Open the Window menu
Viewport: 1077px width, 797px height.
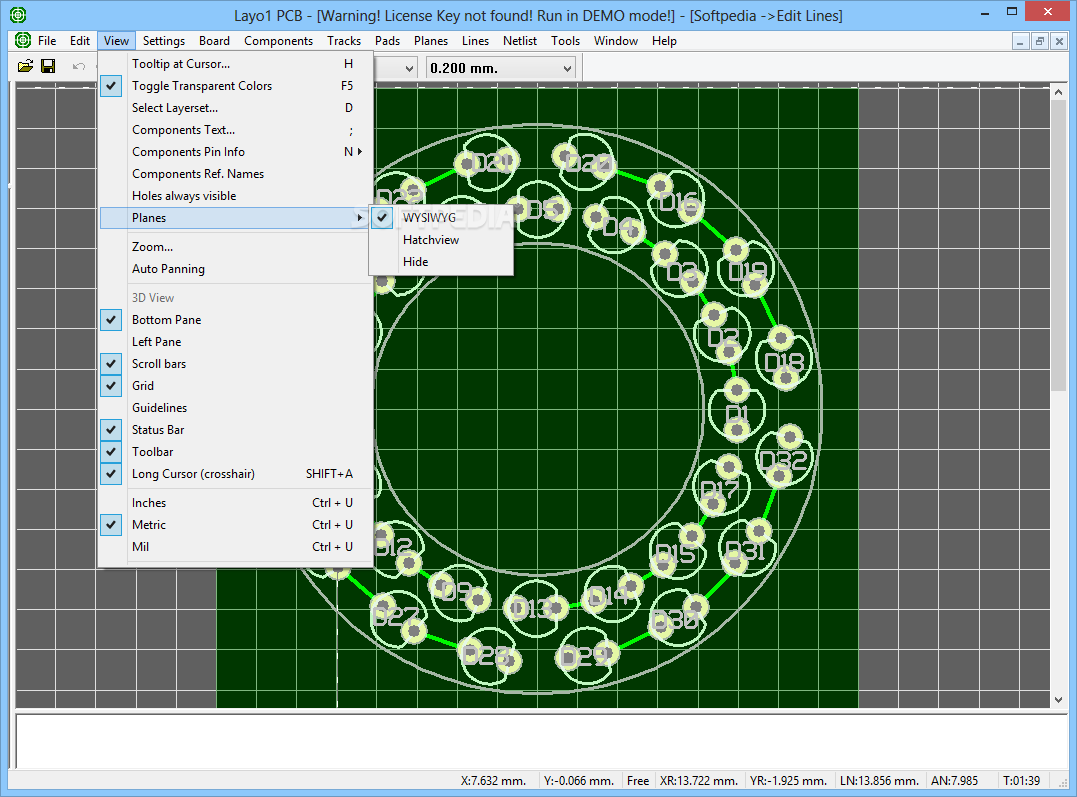615,41
